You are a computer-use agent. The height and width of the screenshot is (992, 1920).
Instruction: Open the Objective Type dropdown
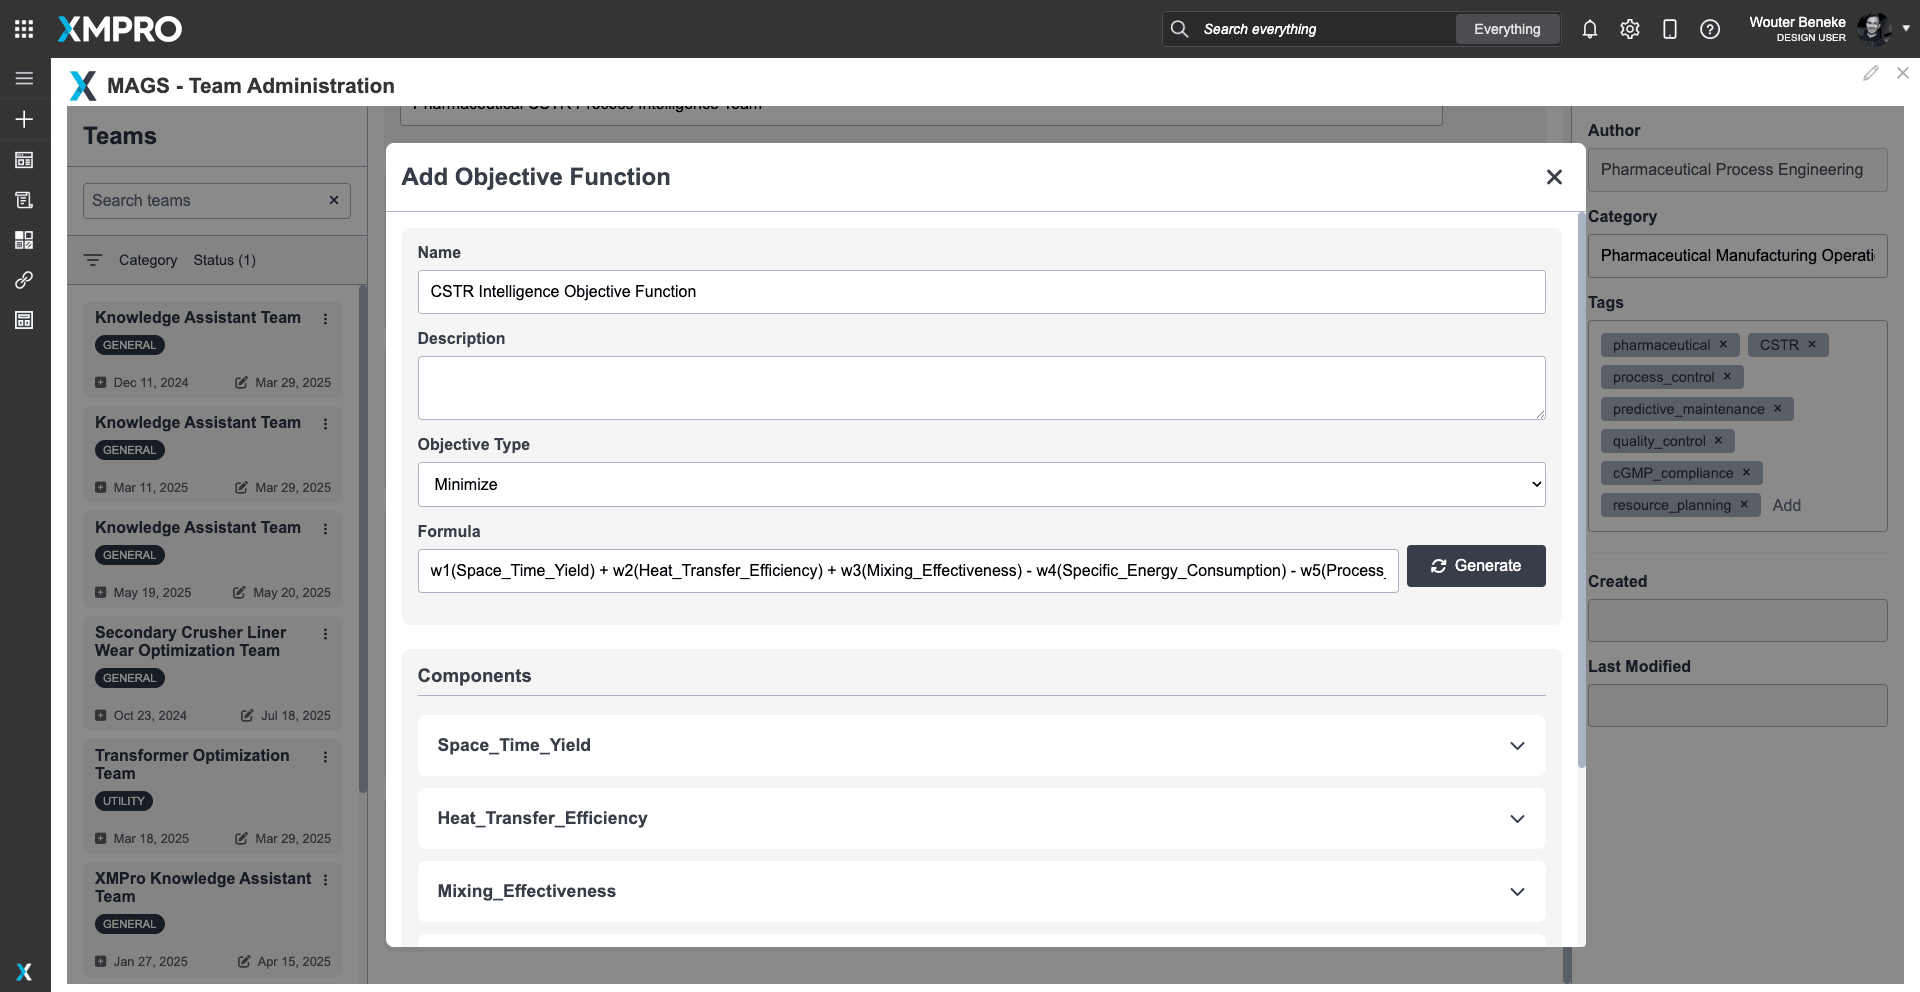[x=980, y=485]
